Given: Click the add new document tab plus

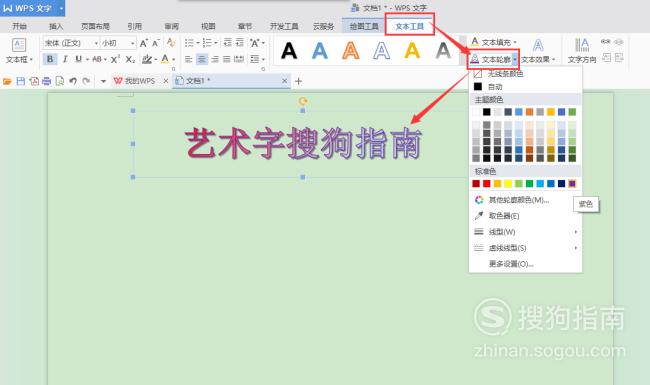Looking at the screenshot, I should click(298, 81).
